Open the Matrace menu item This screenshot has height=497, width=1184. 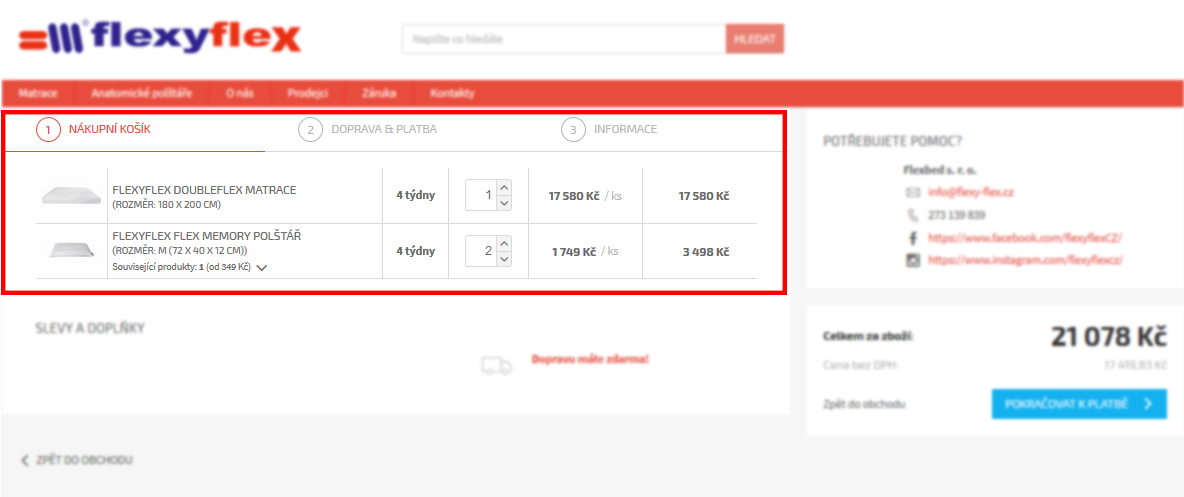tap(38, 94)
